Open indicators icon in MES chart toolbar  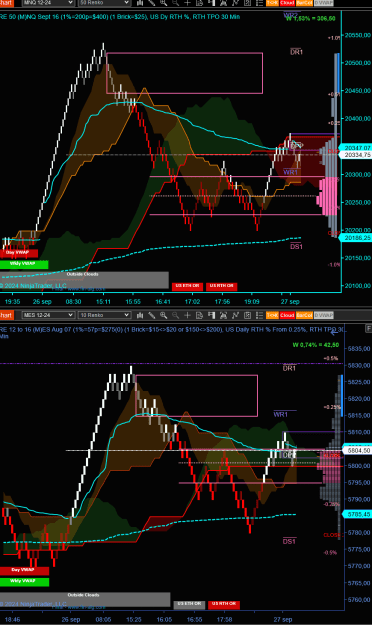236,315
